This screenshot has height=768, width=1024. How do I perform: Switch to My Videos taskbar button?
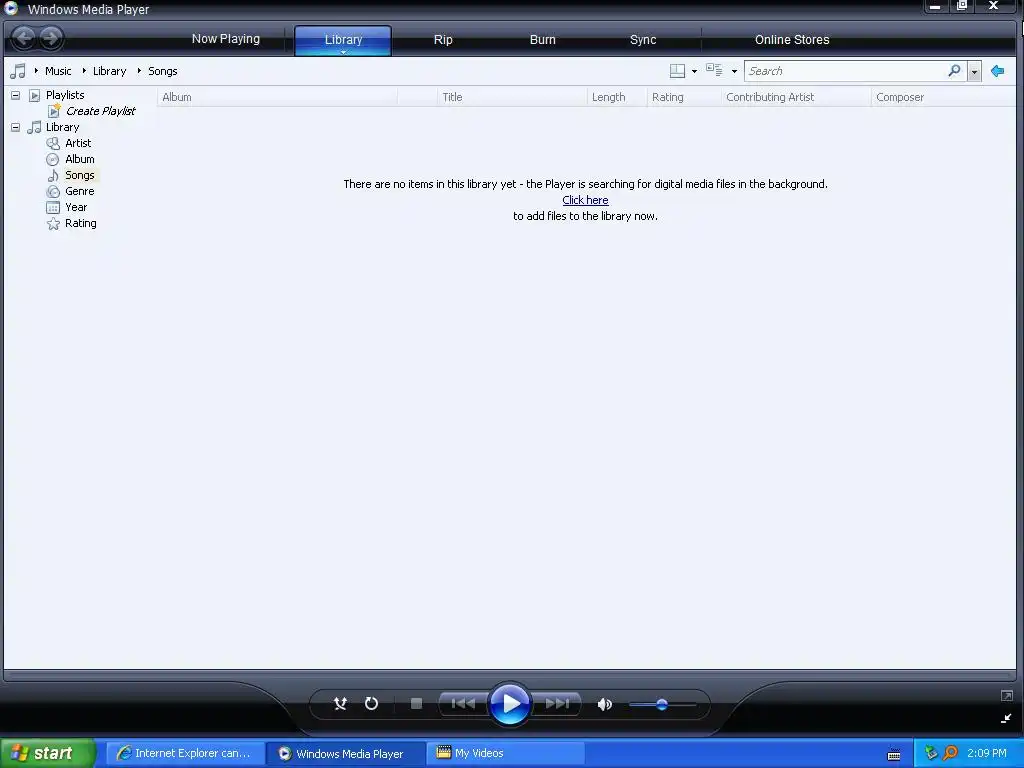[505, 753]
